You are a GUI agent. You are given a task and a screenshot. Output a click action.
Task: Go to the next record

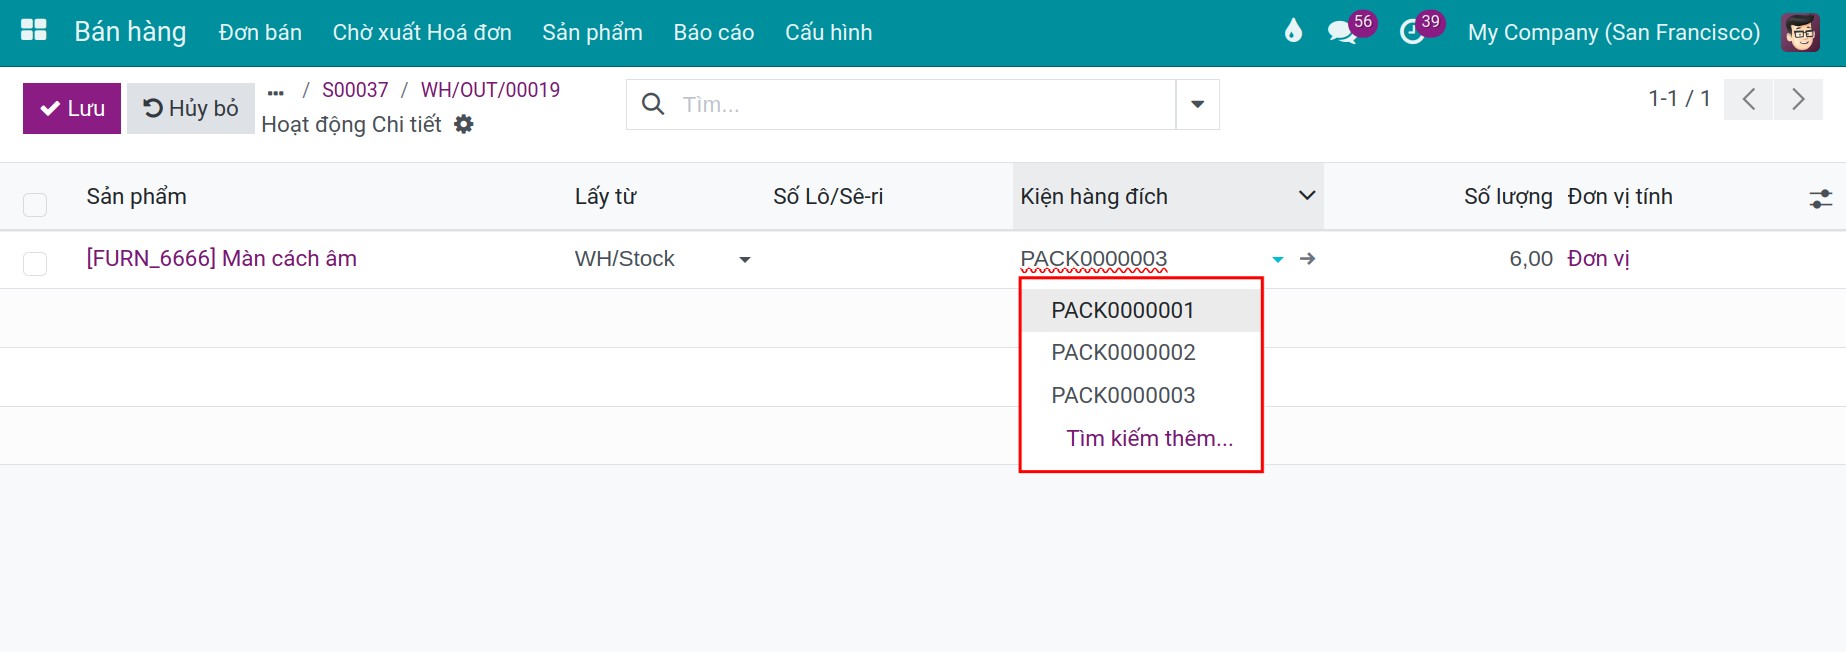1798,99
